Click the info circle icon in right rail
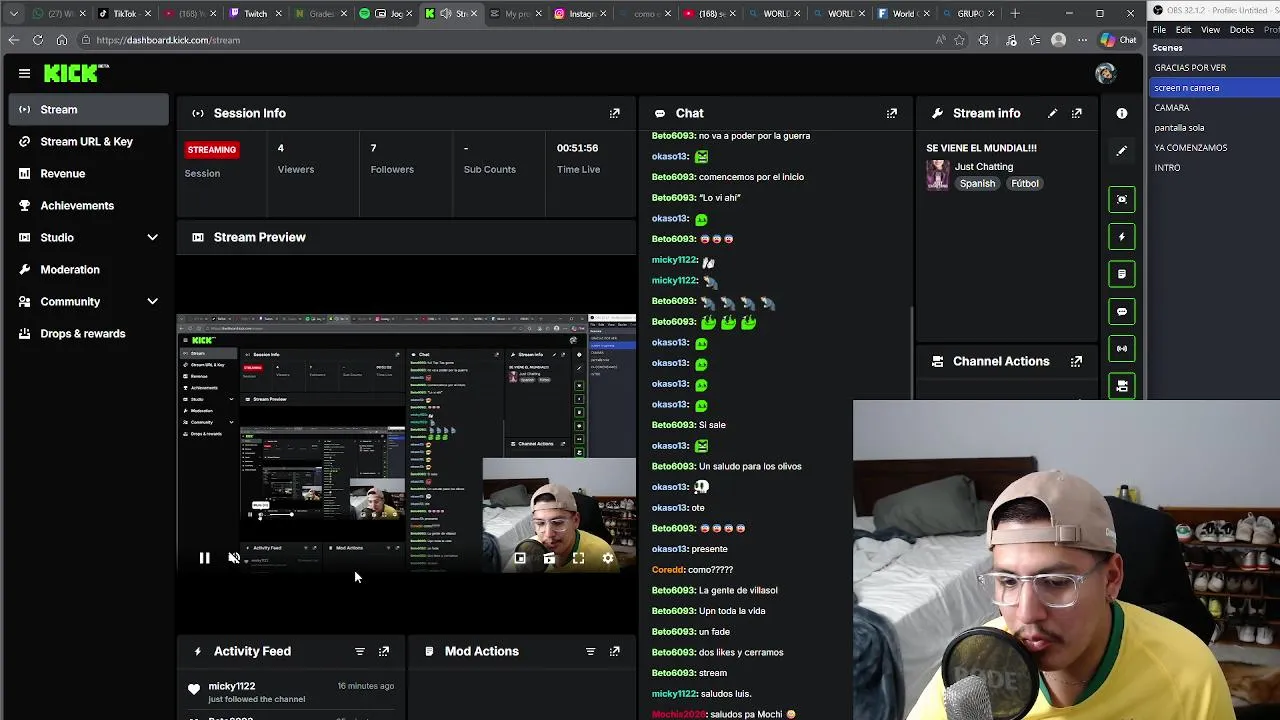The image size is (1280, 720). coord(1122,113)
